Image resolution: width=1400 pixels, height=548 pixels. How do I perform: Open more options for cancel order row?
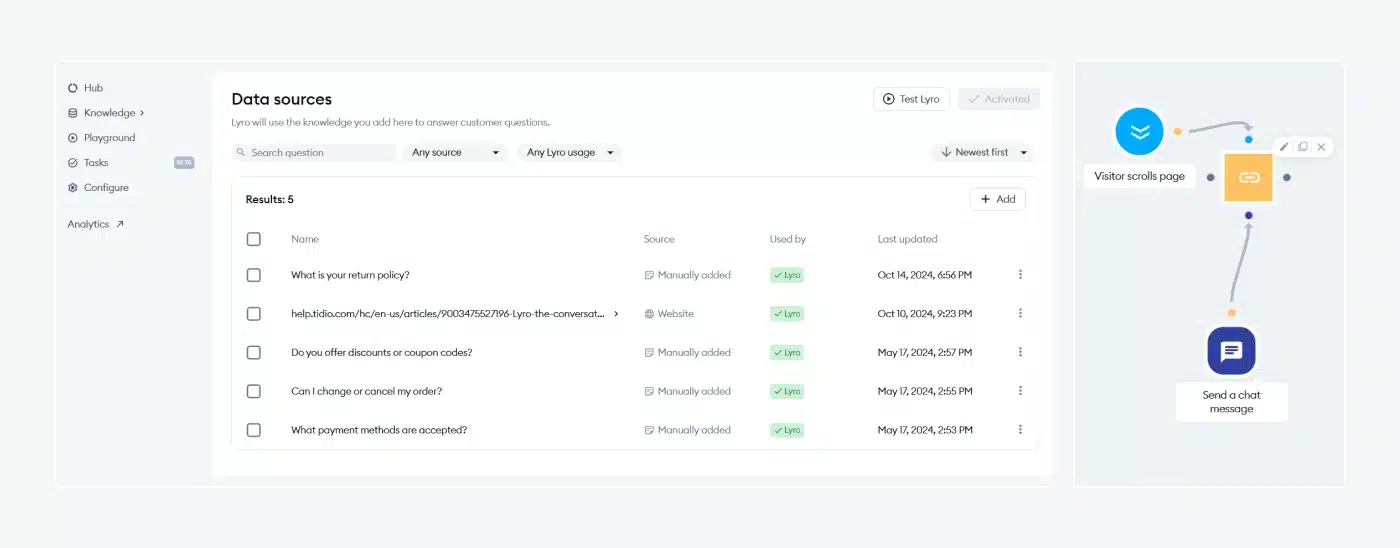(1020, 391)
